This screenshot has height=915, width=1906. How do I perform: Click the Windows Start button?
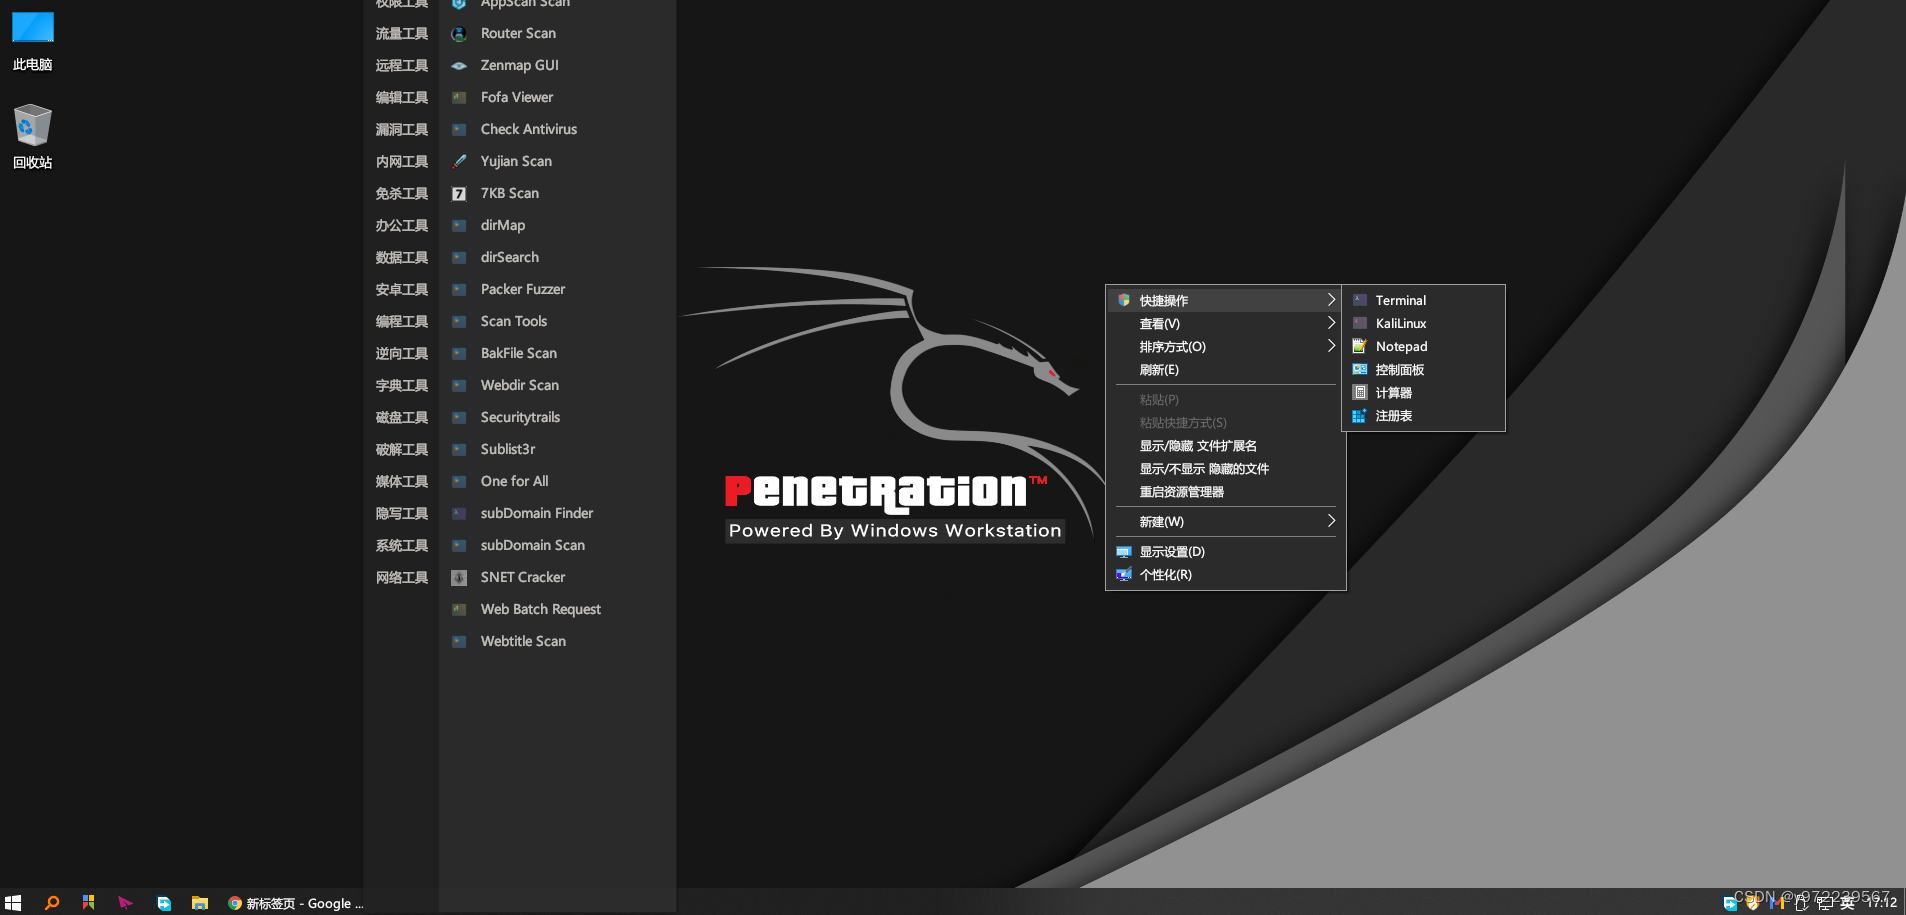13,903
